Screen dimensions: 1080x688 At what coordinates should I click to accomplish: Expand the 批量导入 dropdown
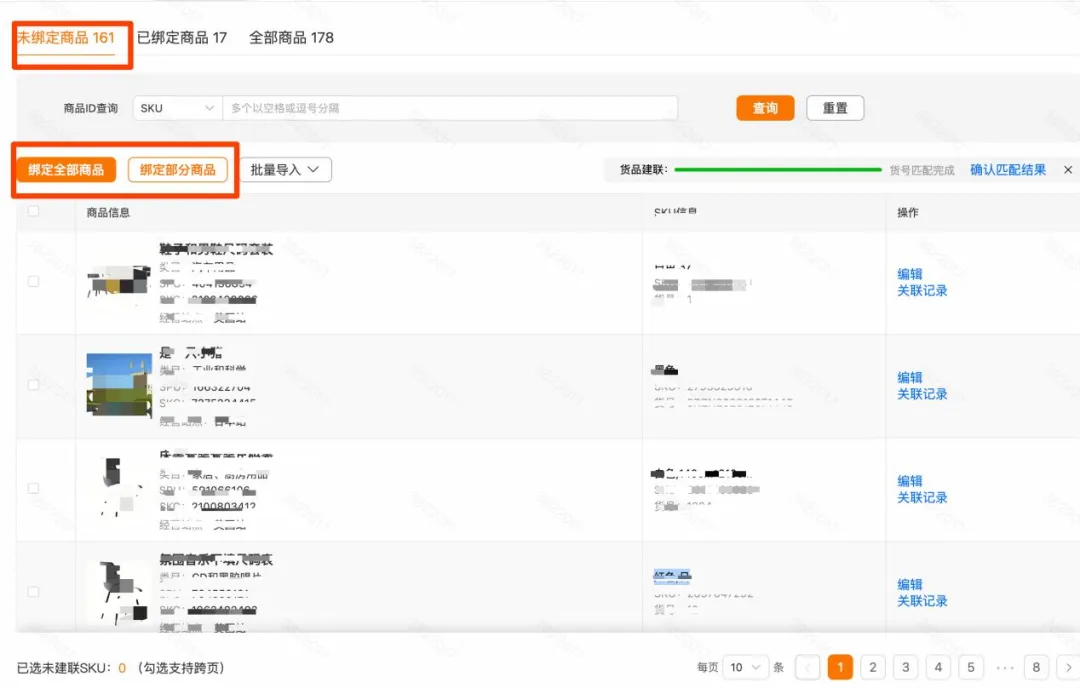pos(285,169)
